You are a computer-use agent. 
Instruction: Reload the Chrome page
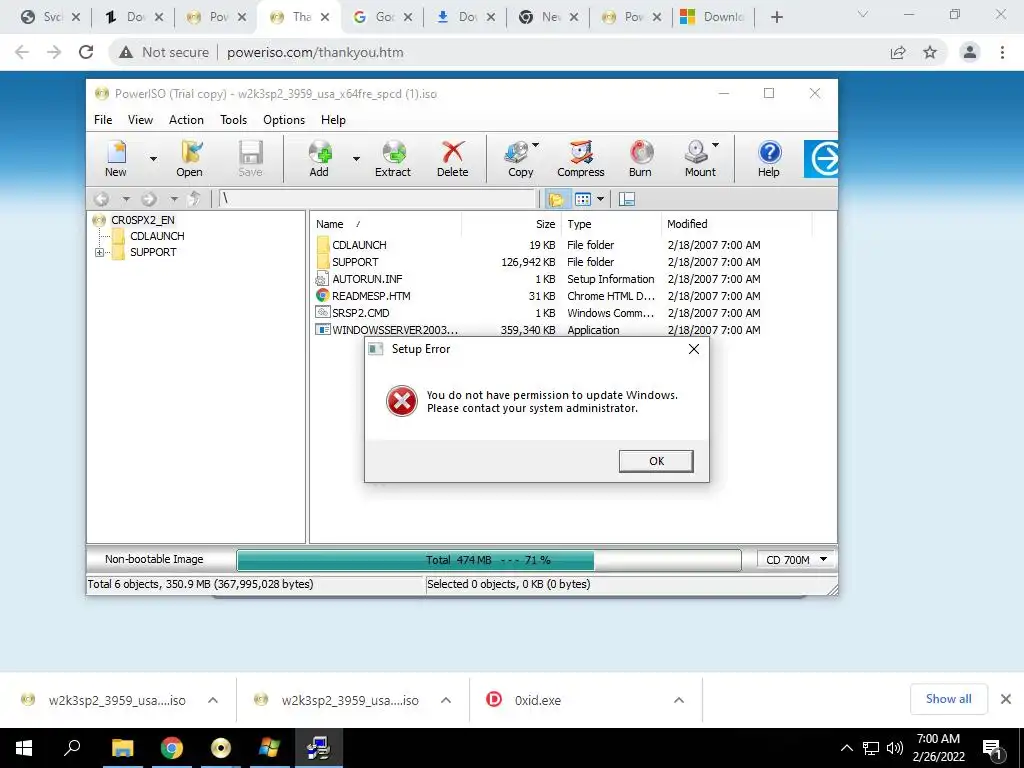pyautogui.click(x=86, y=52)
